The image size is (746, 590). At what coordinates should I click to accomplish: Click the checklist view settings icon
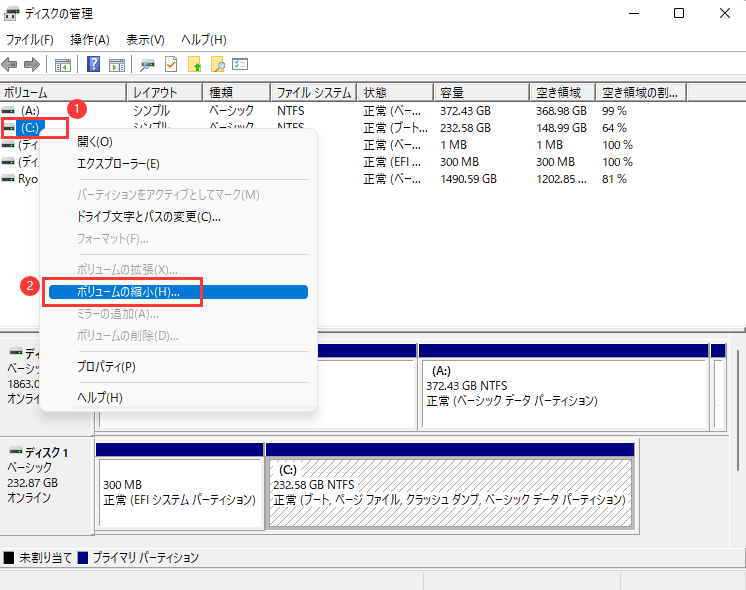tap(240, 65)
